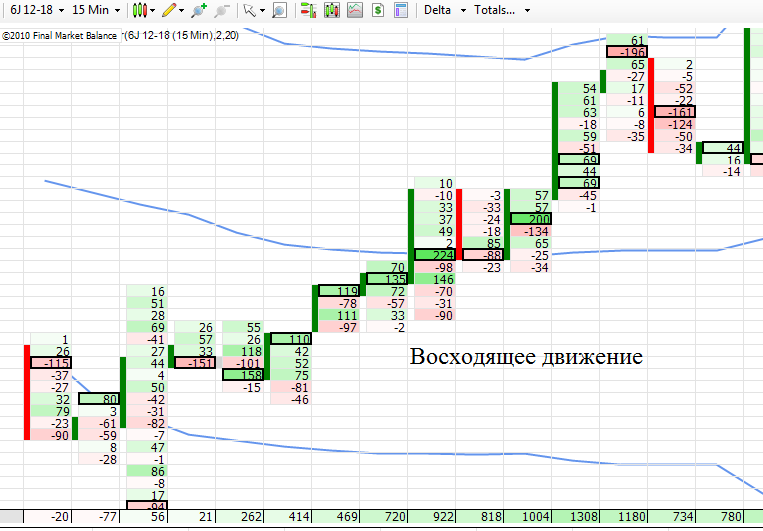Expand the Delta dropdown

pos(445,10)
